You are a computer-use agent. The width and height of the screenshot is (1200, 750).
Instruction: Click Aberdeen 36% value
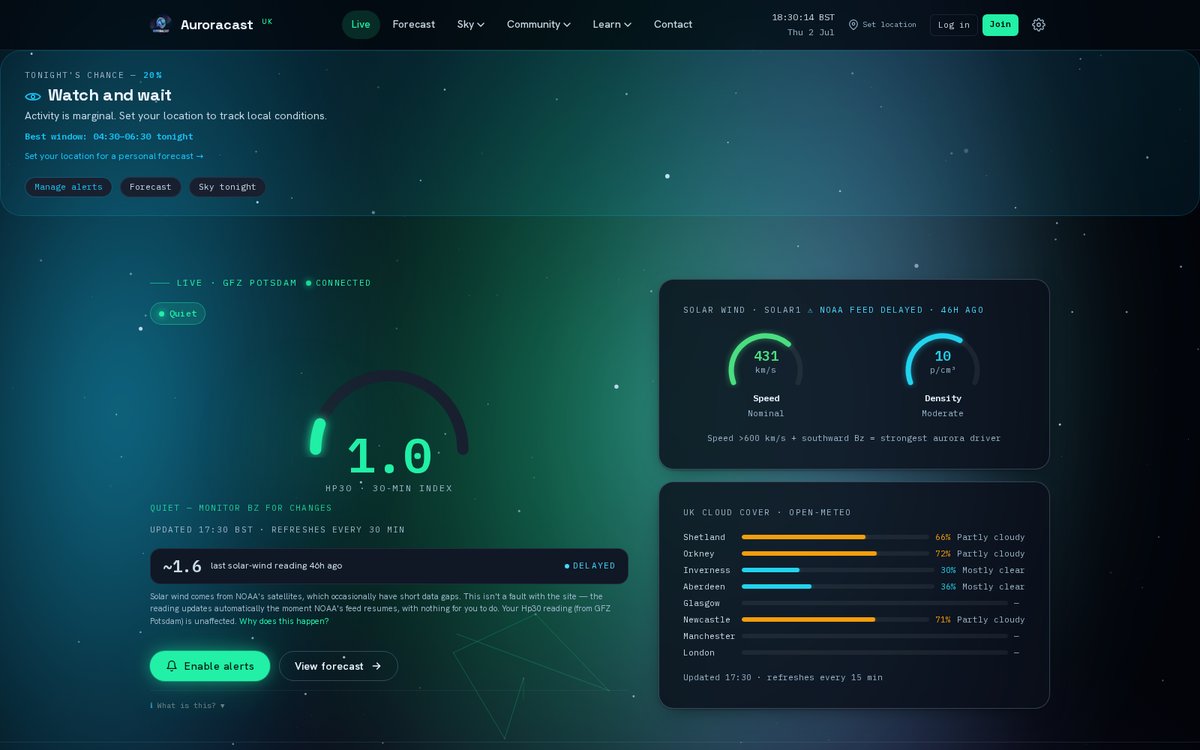point(948,587)
